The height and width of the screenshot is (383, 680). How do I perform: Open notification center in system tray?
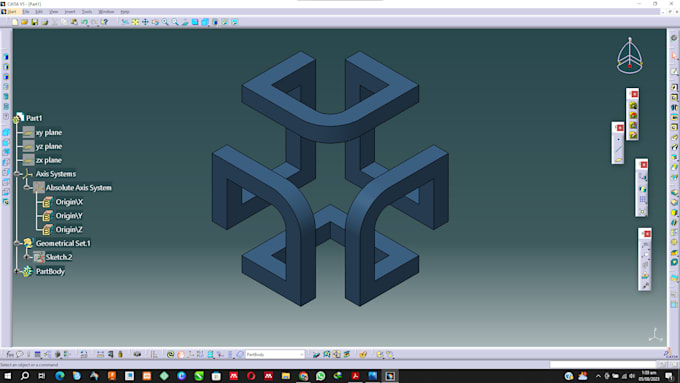(x=670, y=376)
